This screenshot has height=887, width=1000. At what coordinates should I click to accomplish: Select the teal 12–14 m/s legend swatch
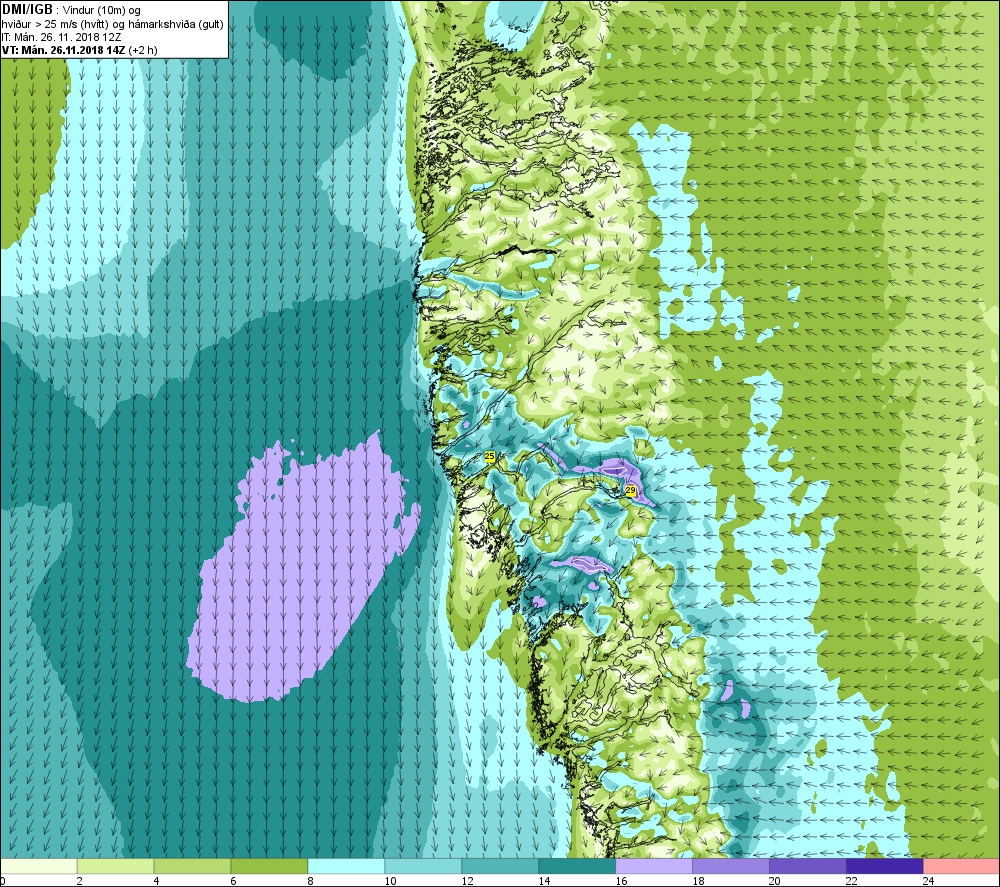500,866
